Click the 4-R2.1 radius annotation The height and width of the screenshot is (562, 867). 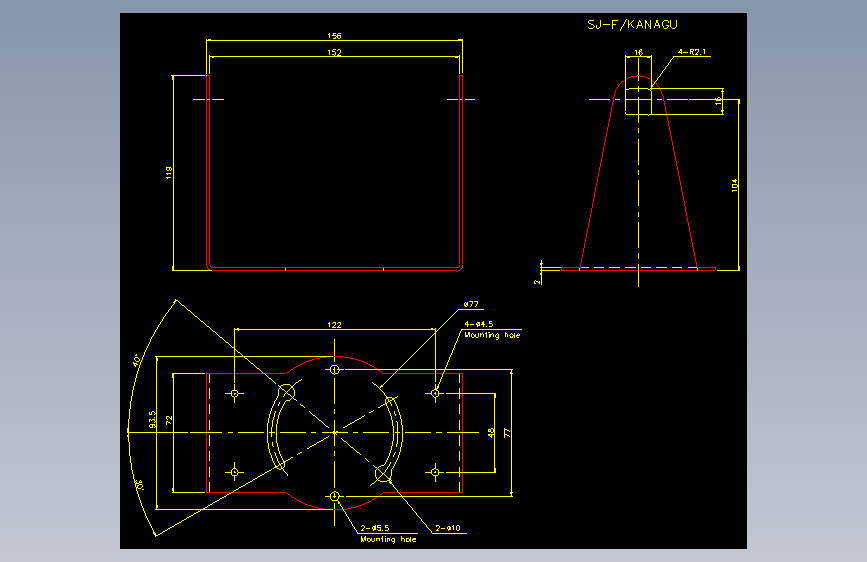(692, 52)
